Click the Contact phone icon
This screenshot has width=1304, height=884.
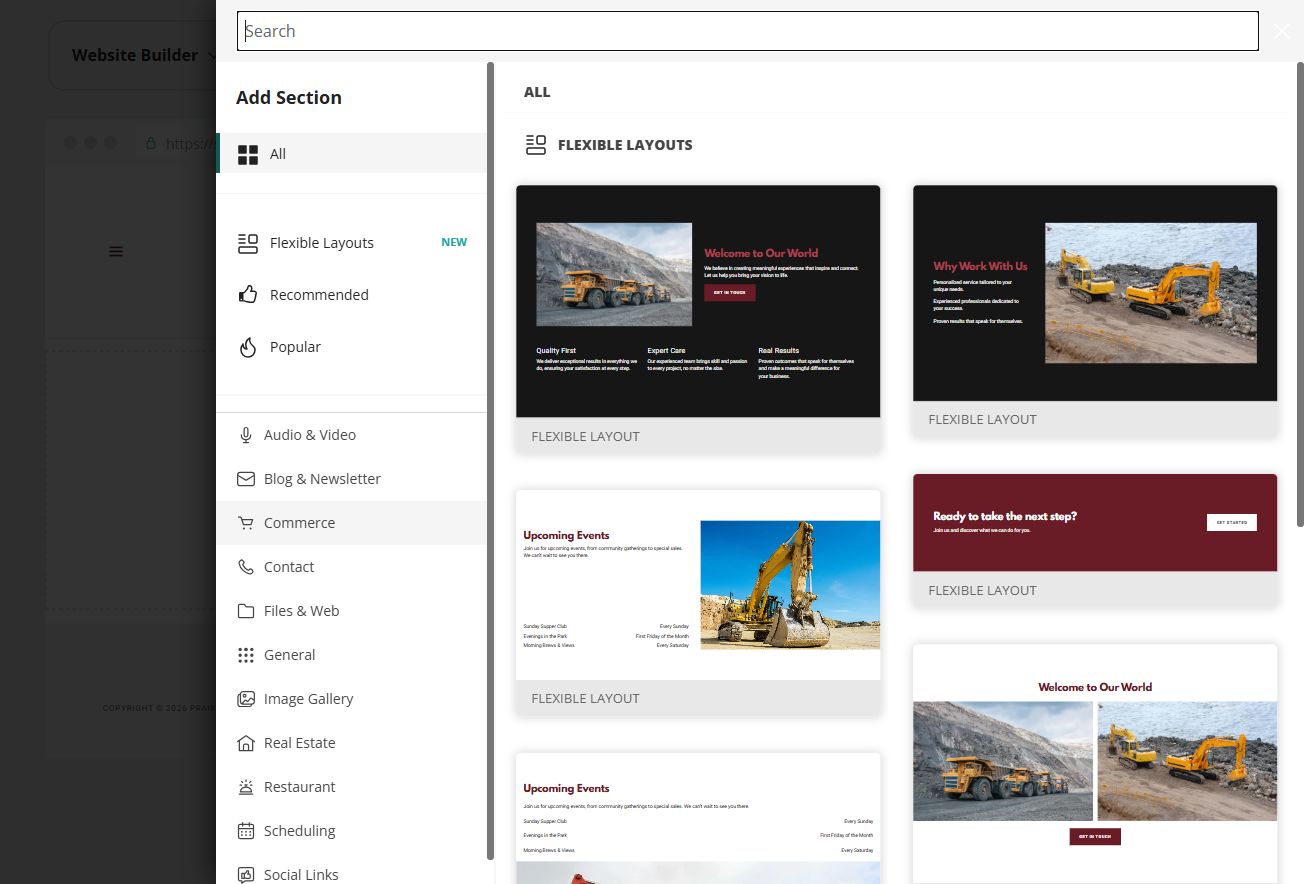point(246,567)
